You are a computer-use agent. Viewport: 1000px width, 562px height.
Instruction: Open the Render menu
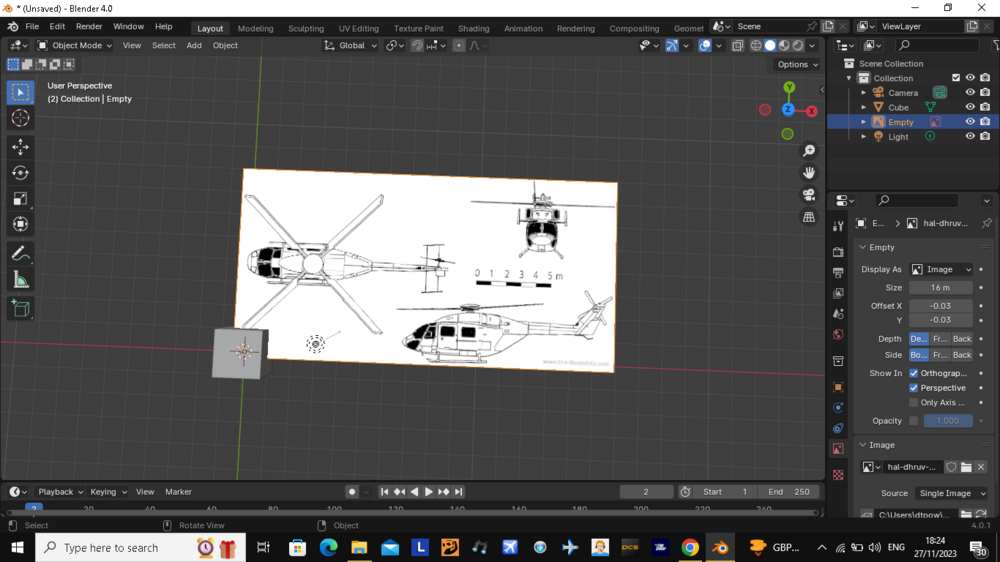coord(89,27)
